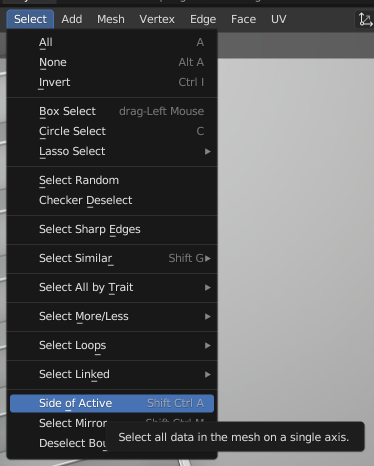Open the Vertex menu
Viewport: 374px width, 466px height.
pos(157,19)
